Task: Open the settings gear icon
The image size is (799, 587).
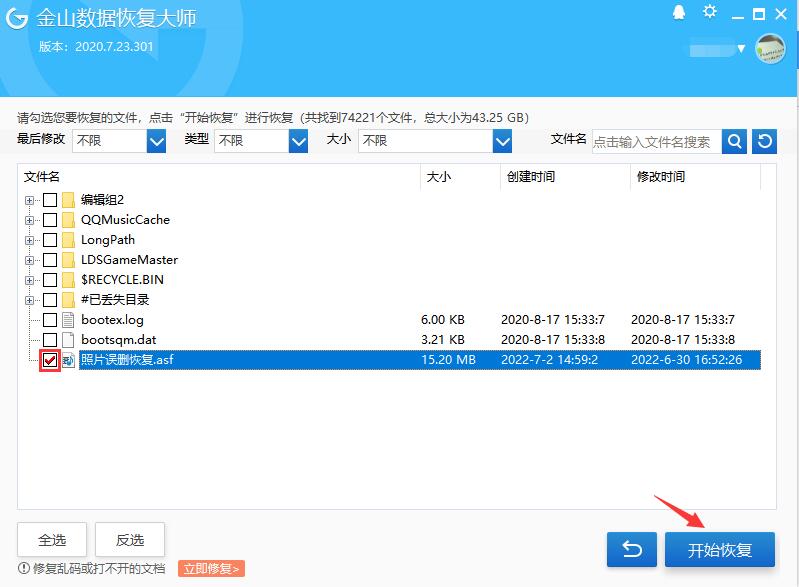Action: pyautogui.click(x=709, y=11)
